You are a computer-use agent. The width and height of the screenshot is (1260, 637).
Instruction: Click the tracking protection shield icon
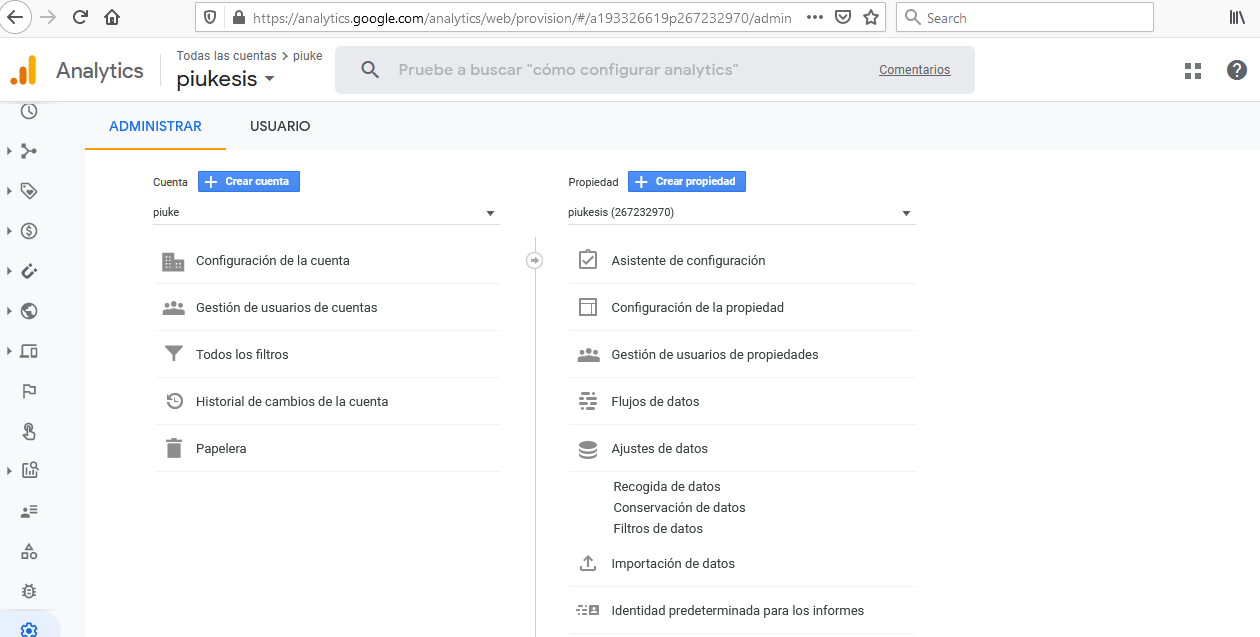[x=210, y=17]
